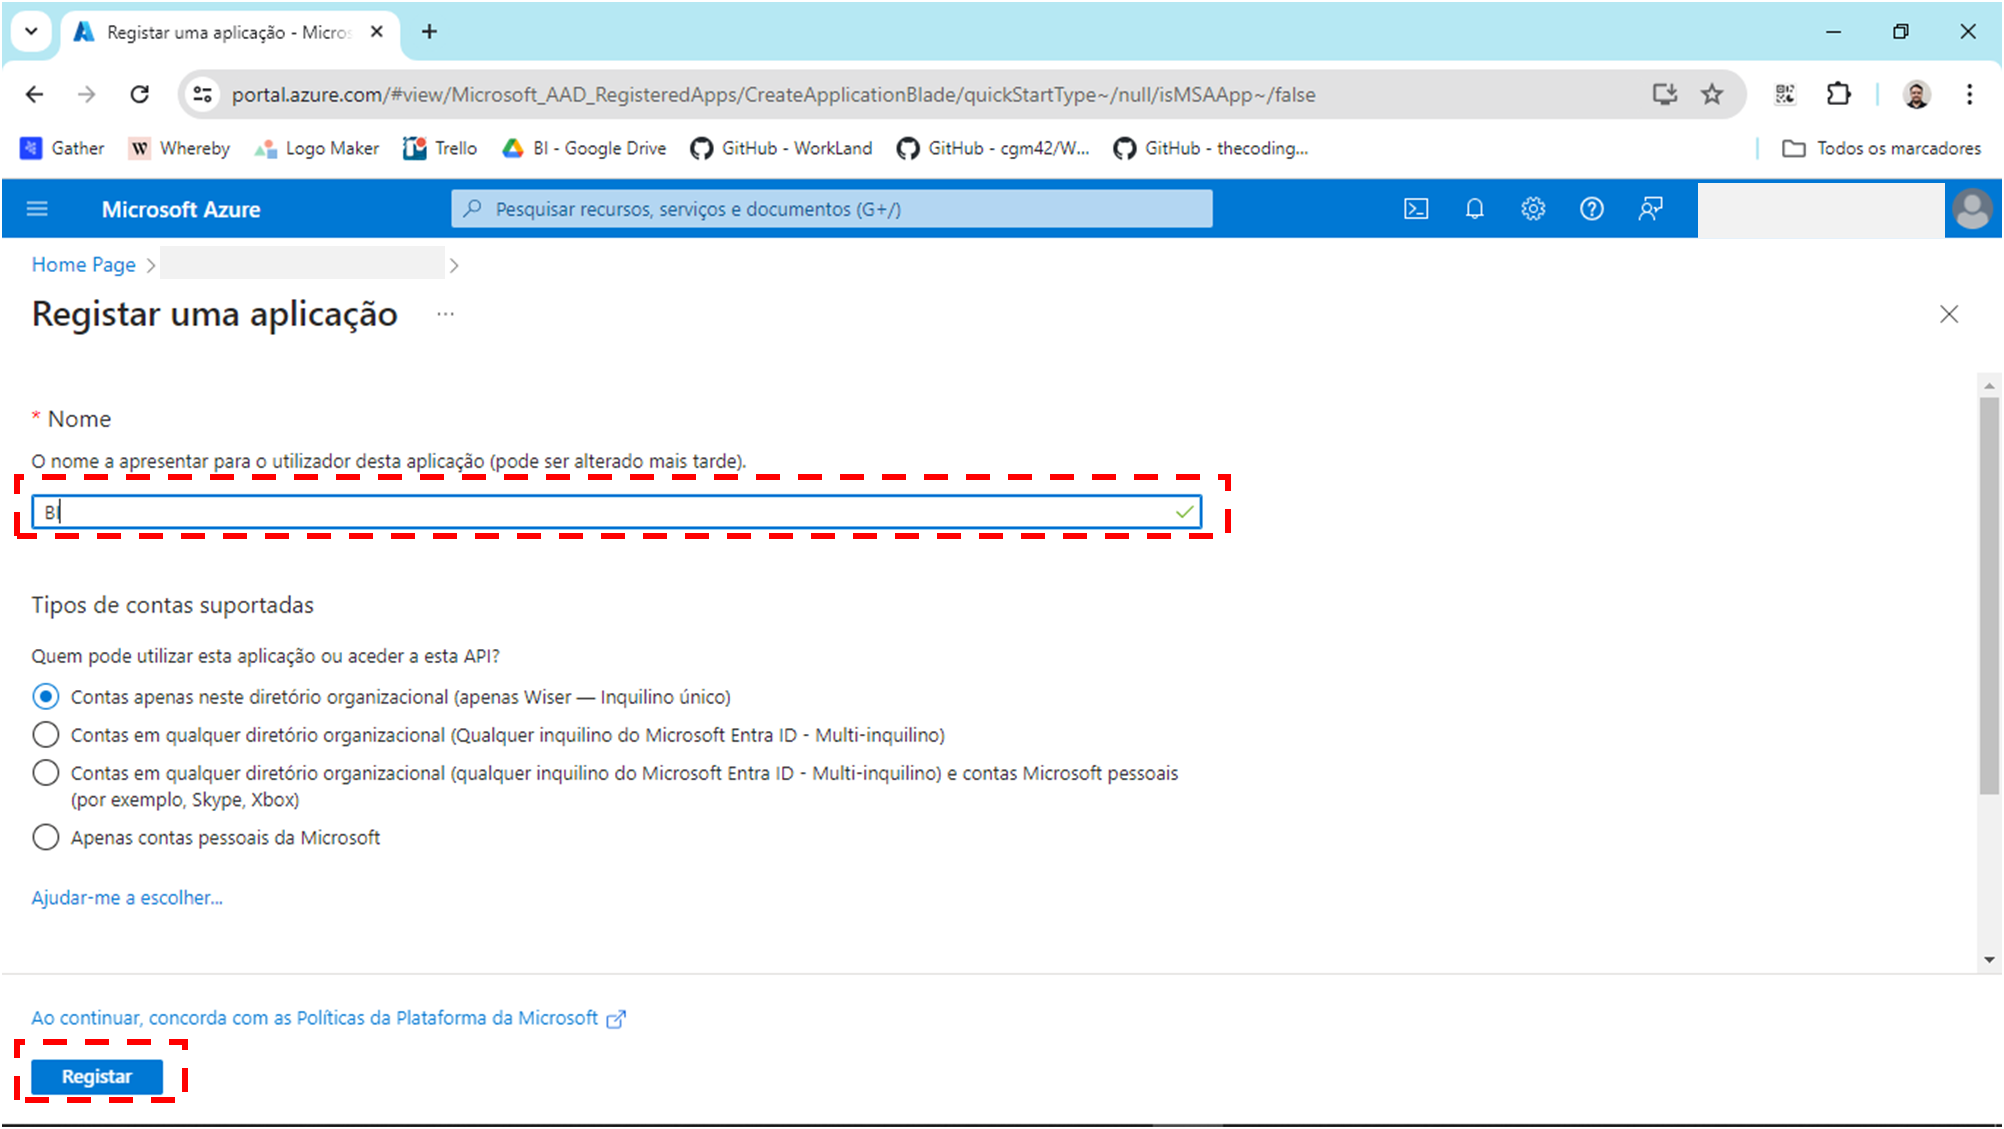Open the notifications bell in Azure header

[x=1474, y=209]
